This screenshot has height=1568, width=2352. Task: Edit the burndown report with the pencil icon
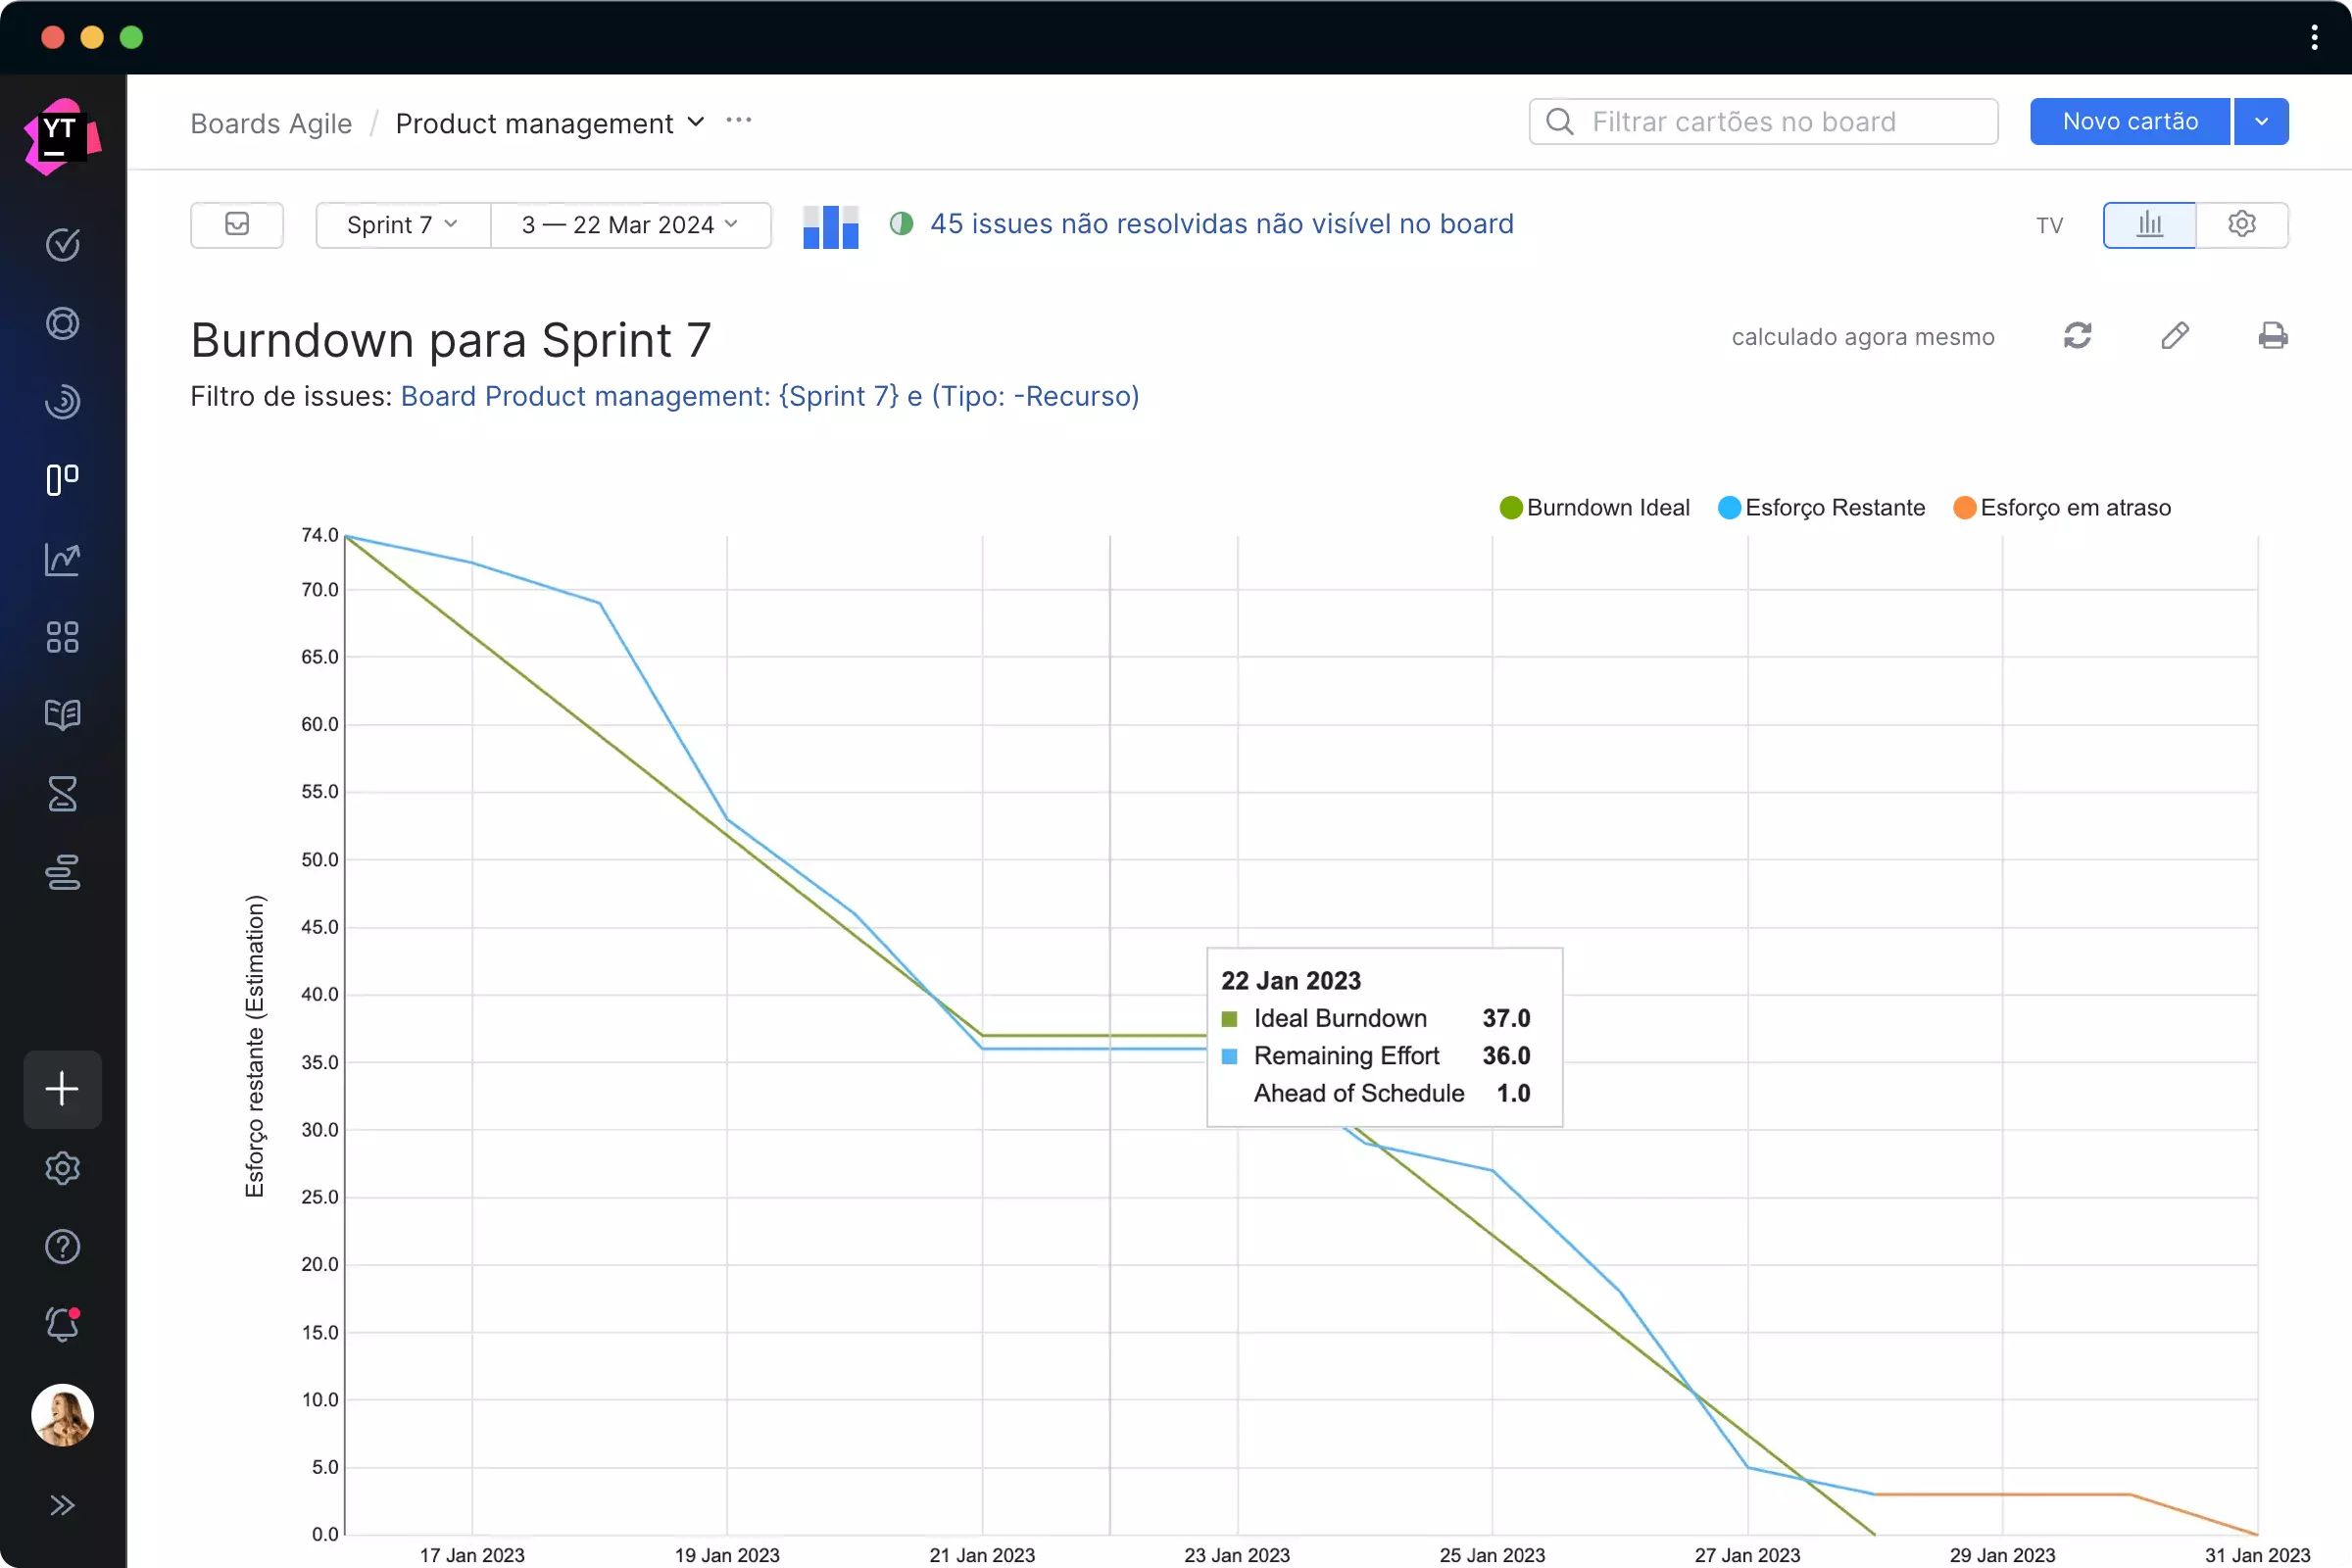pos(2176,336)
